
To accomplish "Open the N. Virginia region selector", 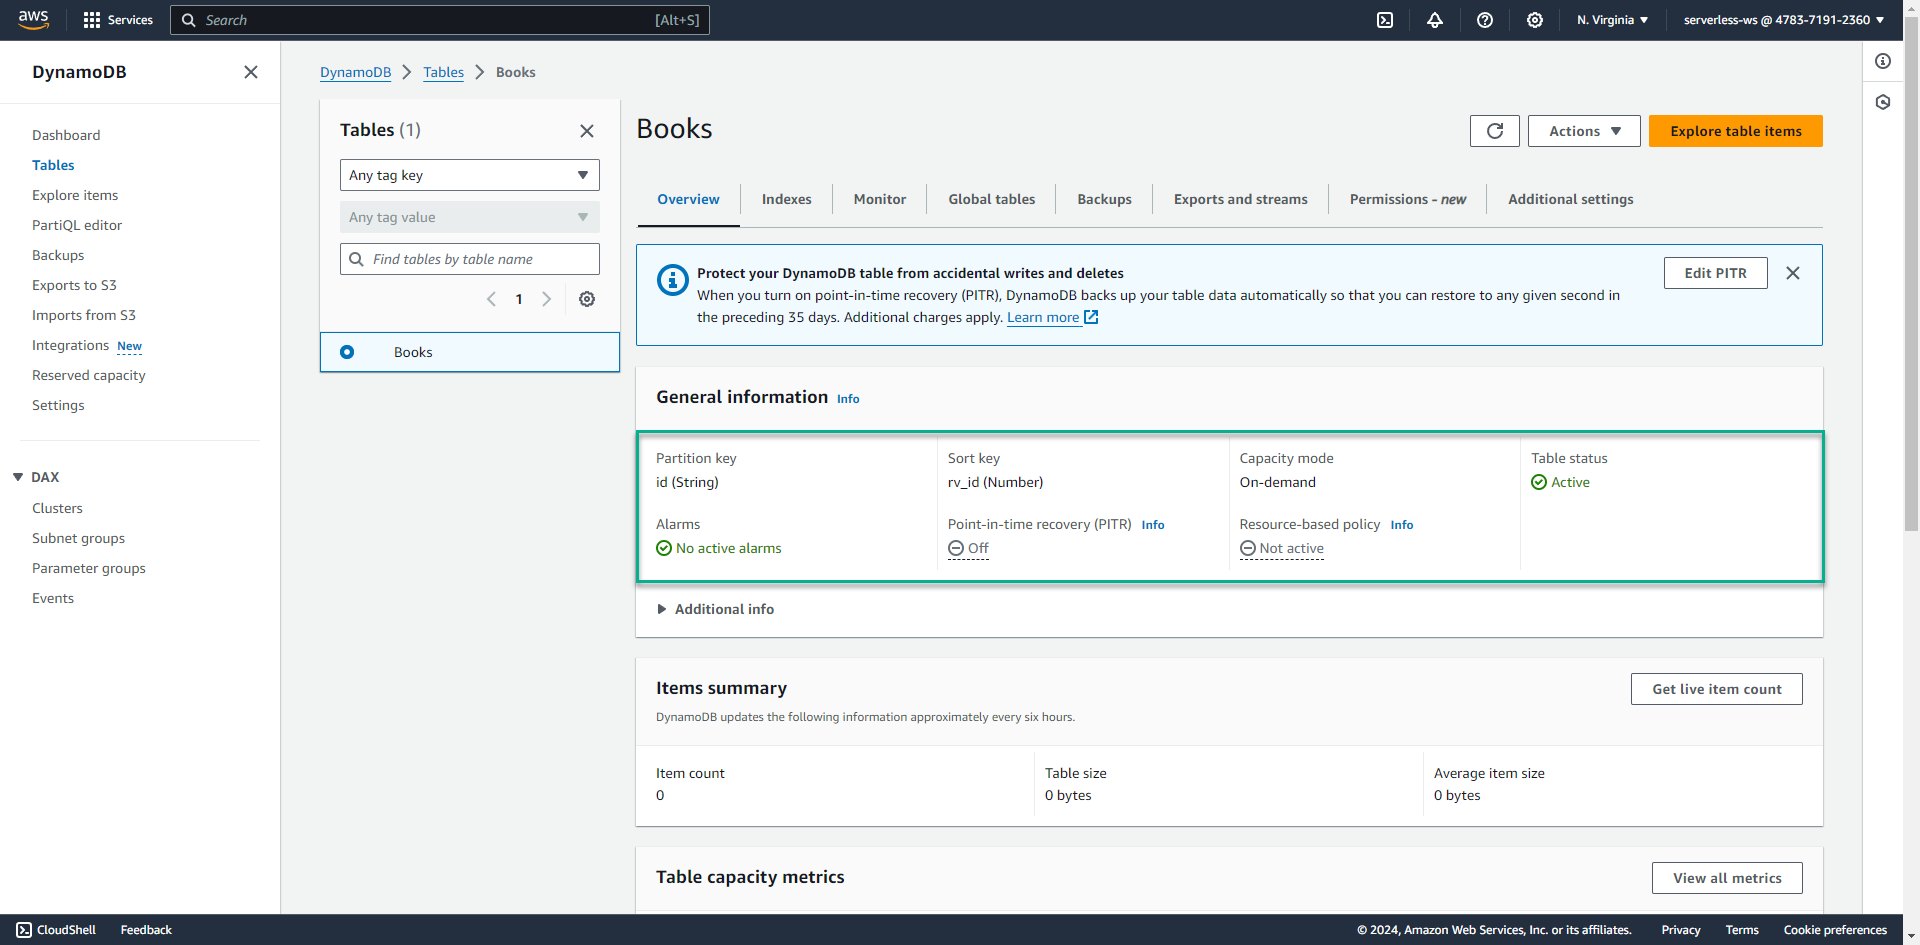I will point(1612,20).
